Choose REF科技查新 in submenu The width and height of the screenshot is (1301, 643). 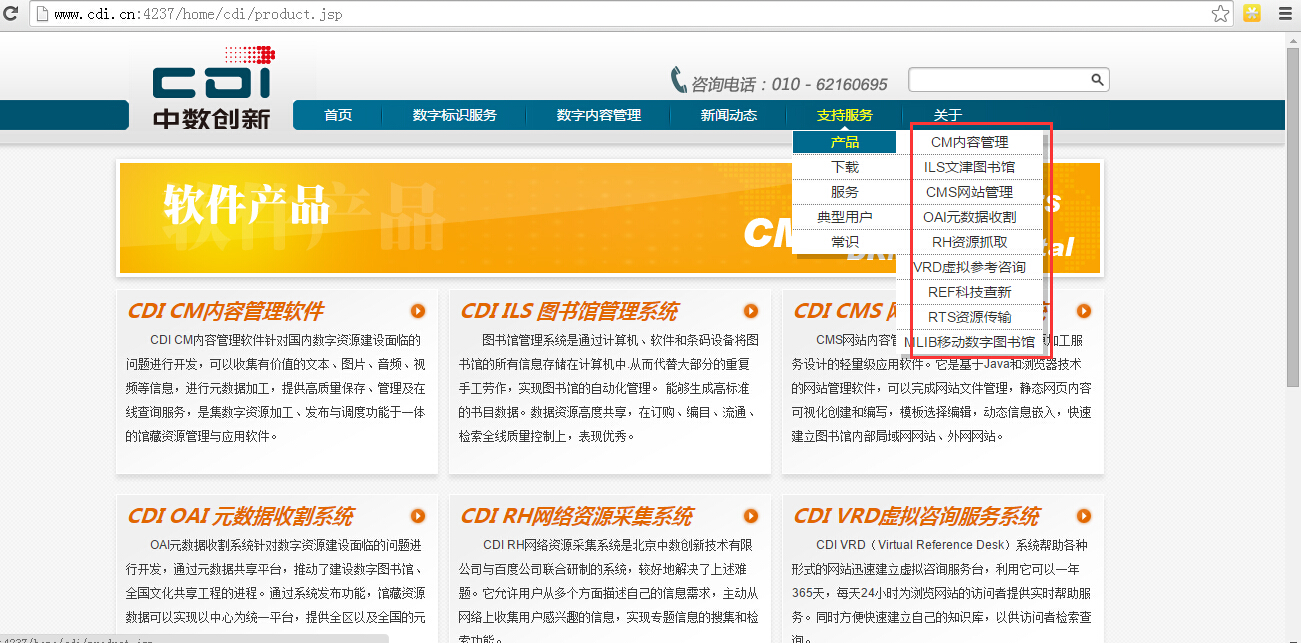pos(970,292)
